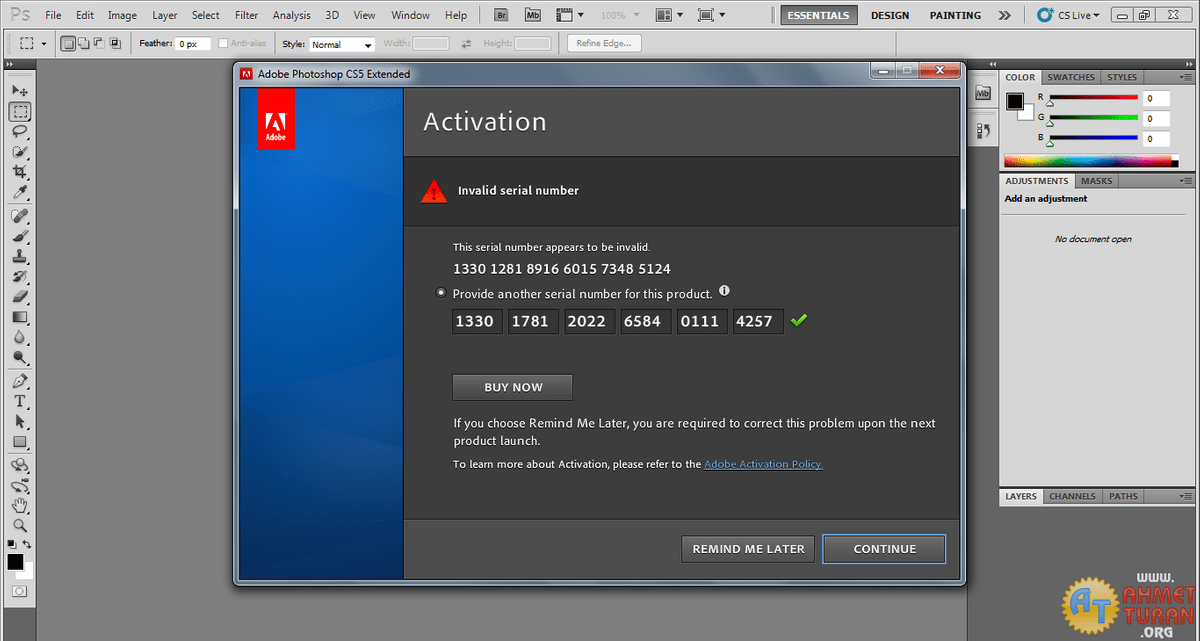Viewport: 1200px width, 641px height.
Task: Choose Intersect with selection mode button
Action: pyautogui.click(x=115, y=44)
